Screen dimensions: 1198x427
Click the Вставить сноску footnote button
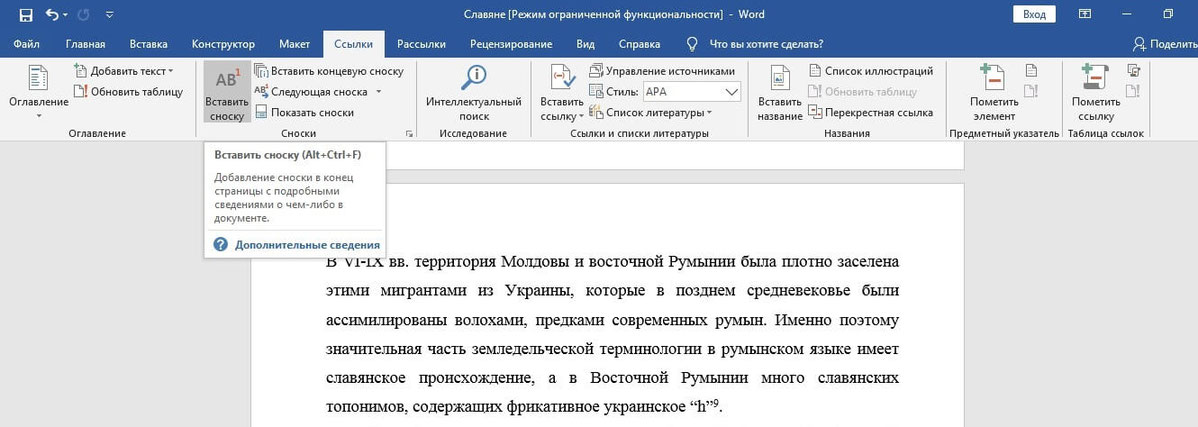click(227, 92)
